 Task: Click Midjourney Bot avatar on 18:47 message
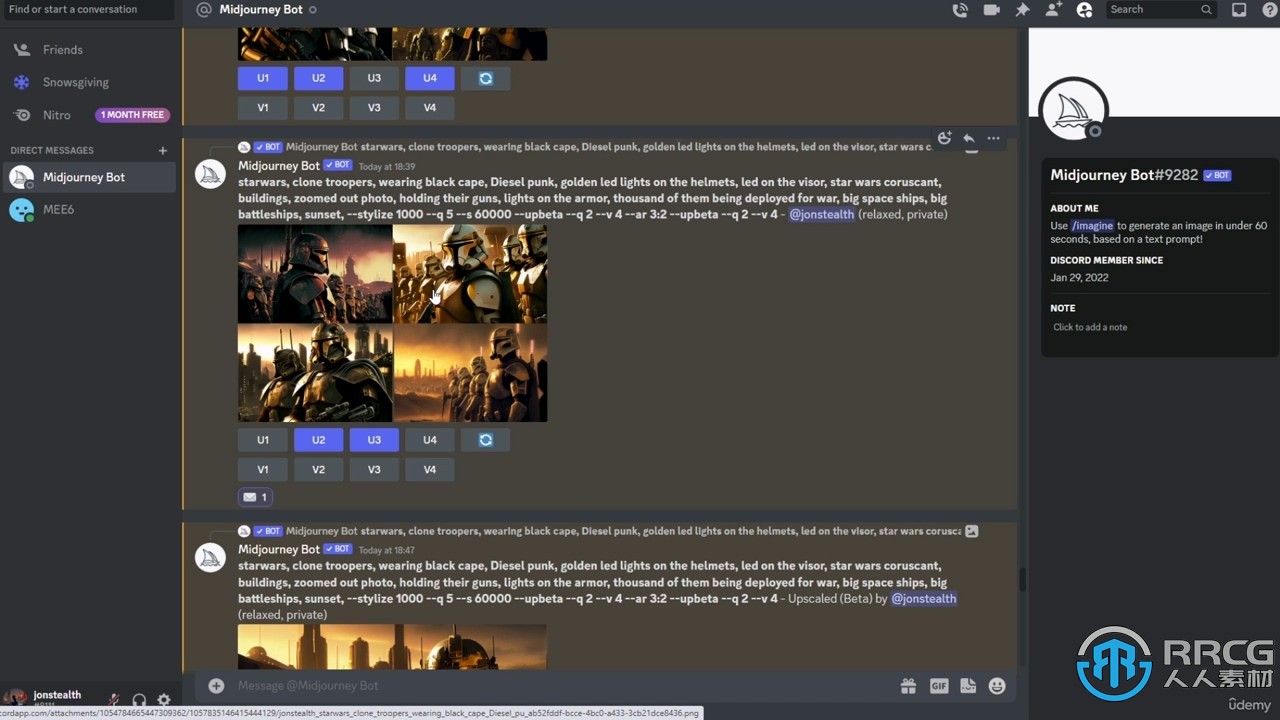(x=210, y=558)
